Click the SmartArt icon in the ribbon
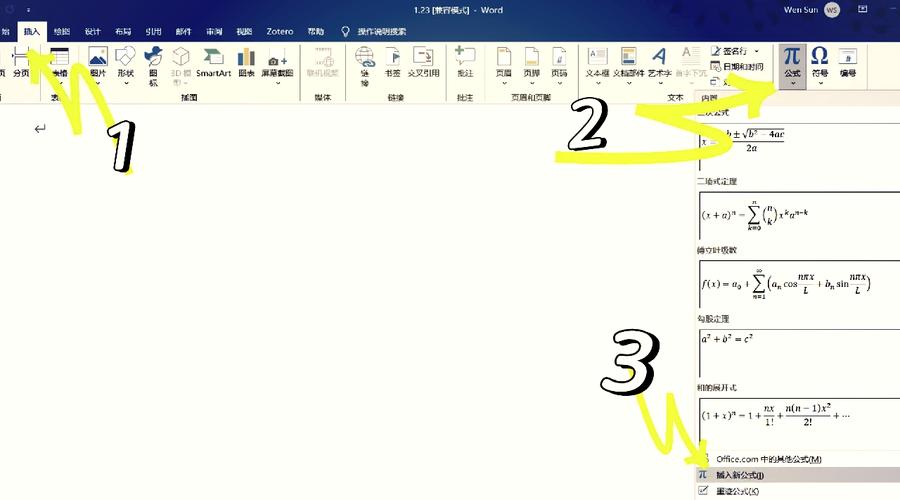900x500 pixels. point(214,60)
